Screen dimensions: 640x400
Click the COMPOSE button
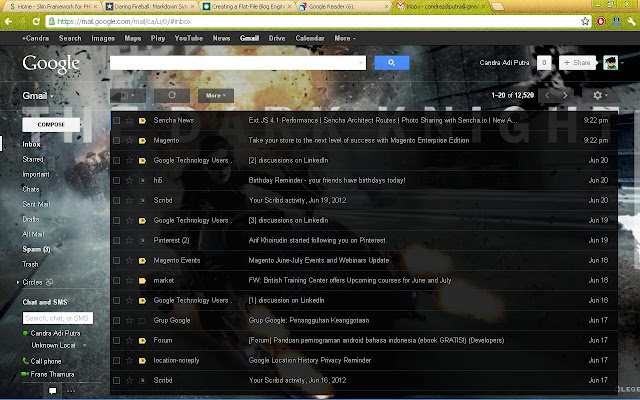point(51,124)
